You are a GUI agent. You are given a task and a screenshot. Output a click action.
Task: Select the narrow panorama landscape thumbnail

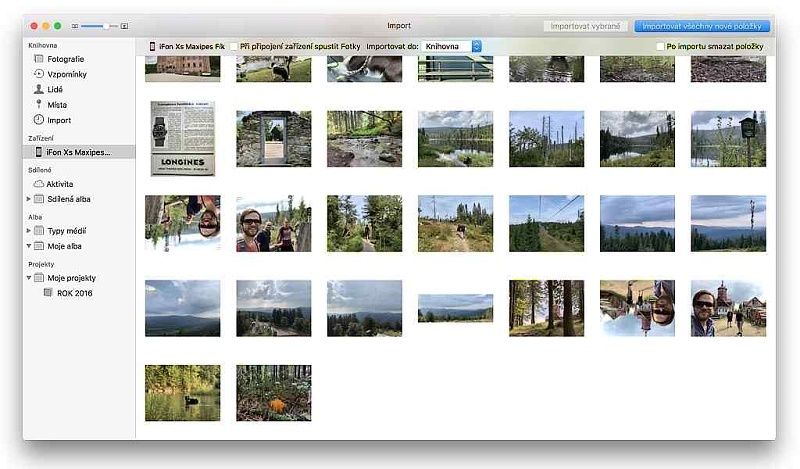[x=456, y=308]
